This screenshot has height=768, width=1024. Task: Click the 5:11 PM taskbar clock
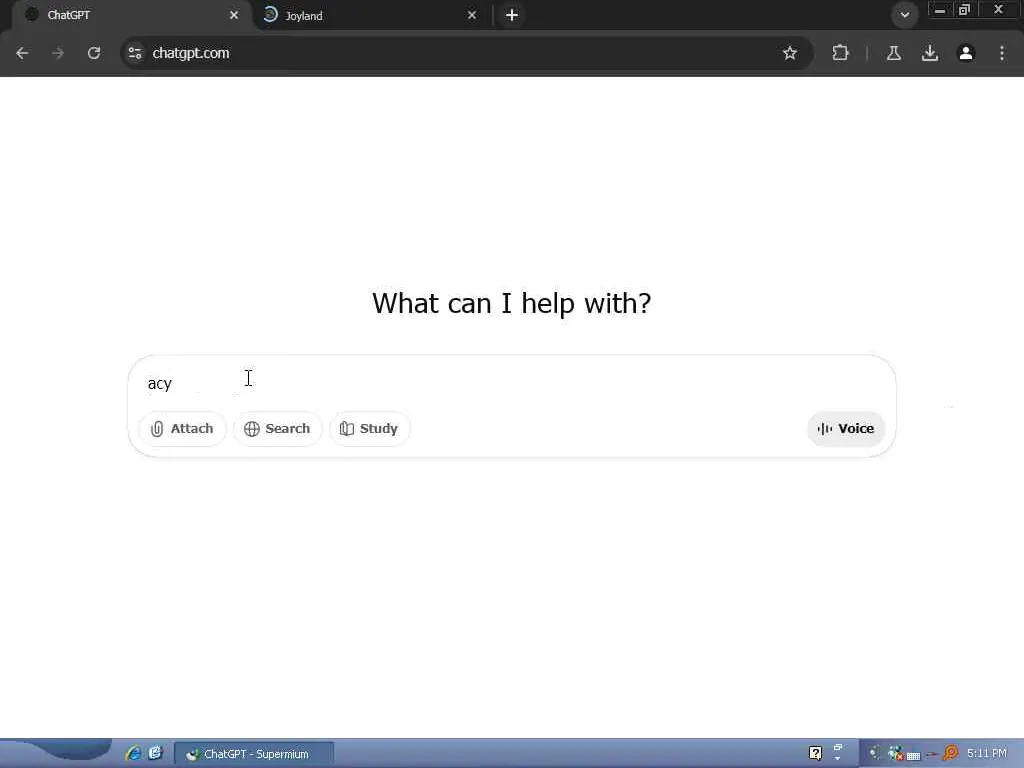pos(987,754)
